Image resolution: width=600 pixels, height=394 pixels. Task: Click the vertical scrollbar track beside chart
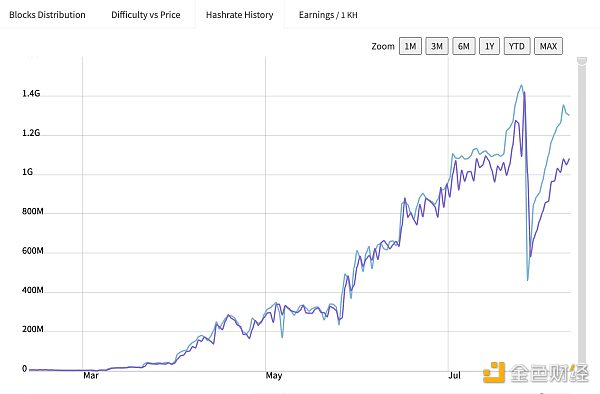click(582, 214)
